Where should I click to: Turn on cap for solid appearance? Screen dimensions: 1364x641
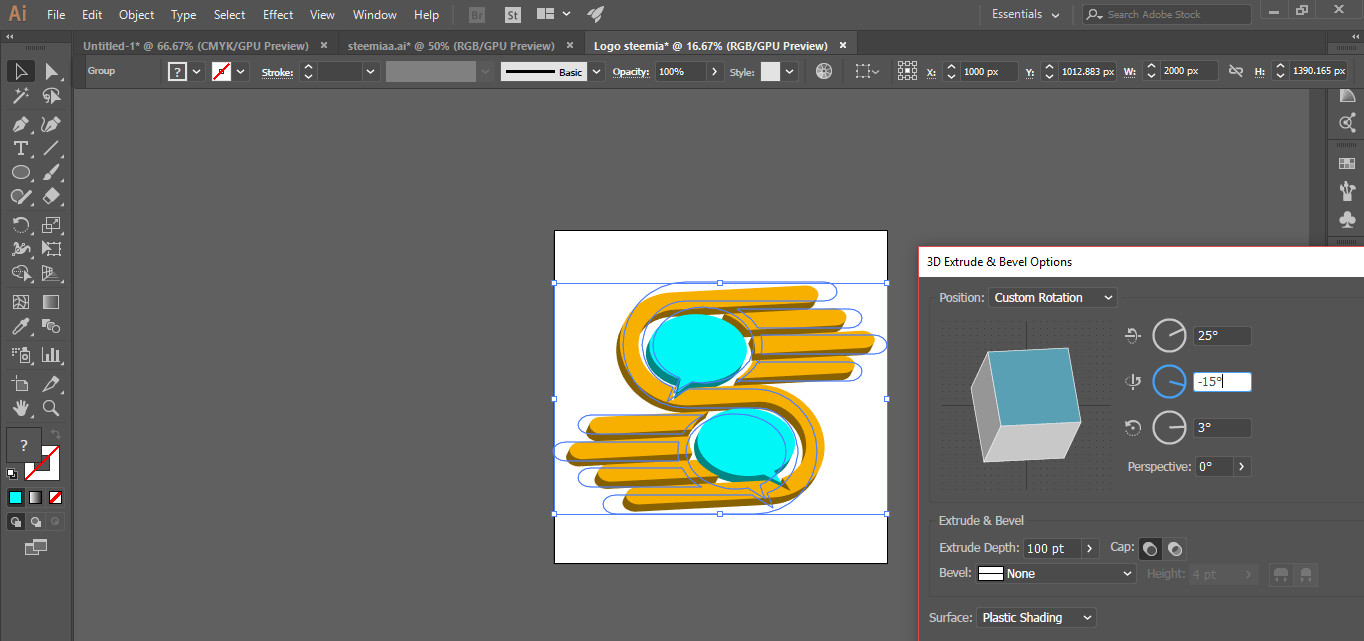pyautogui.click(x=1150, y=548)
